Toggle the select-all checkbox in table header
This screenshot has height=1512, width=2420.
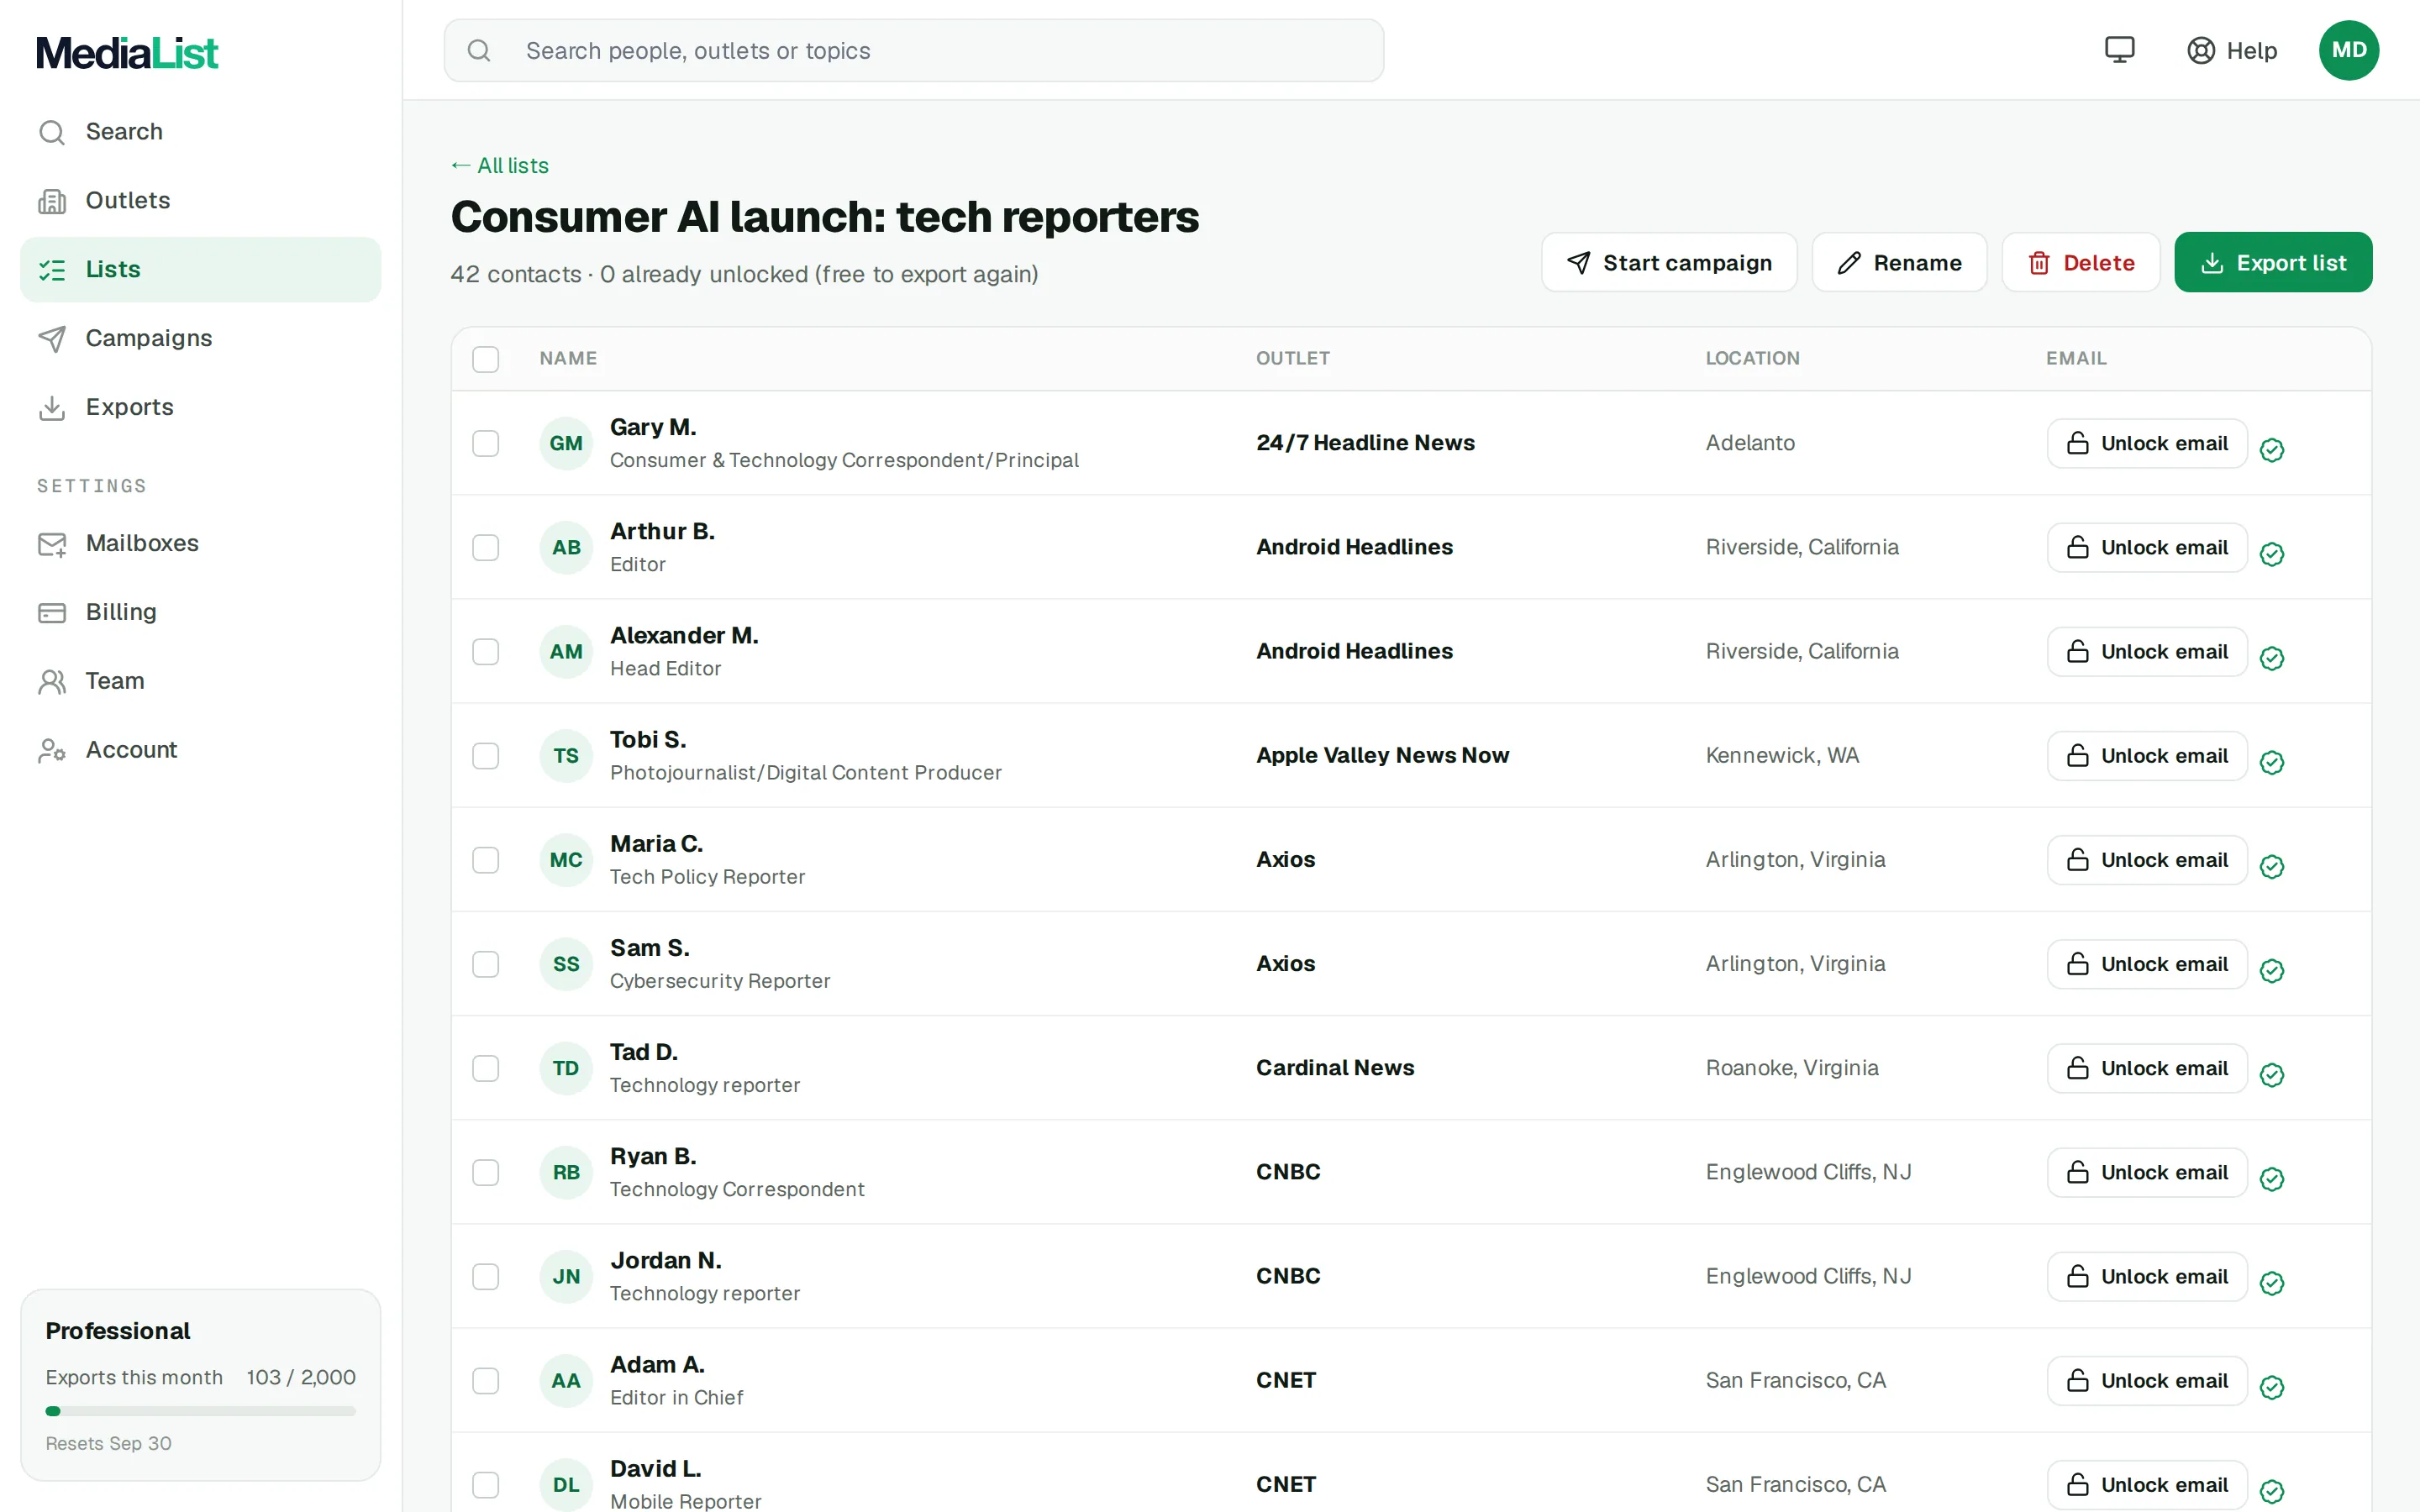coord(485,359)
